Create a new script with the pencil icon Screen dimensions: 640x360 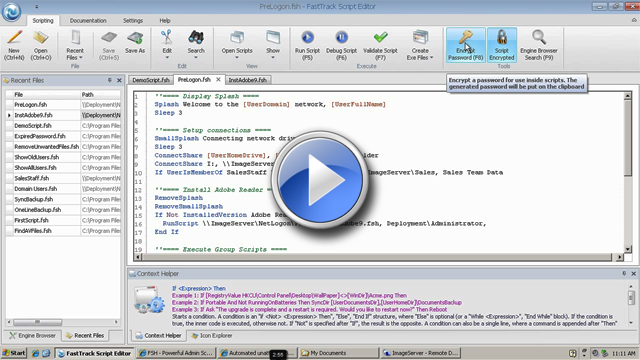(14, 38)
